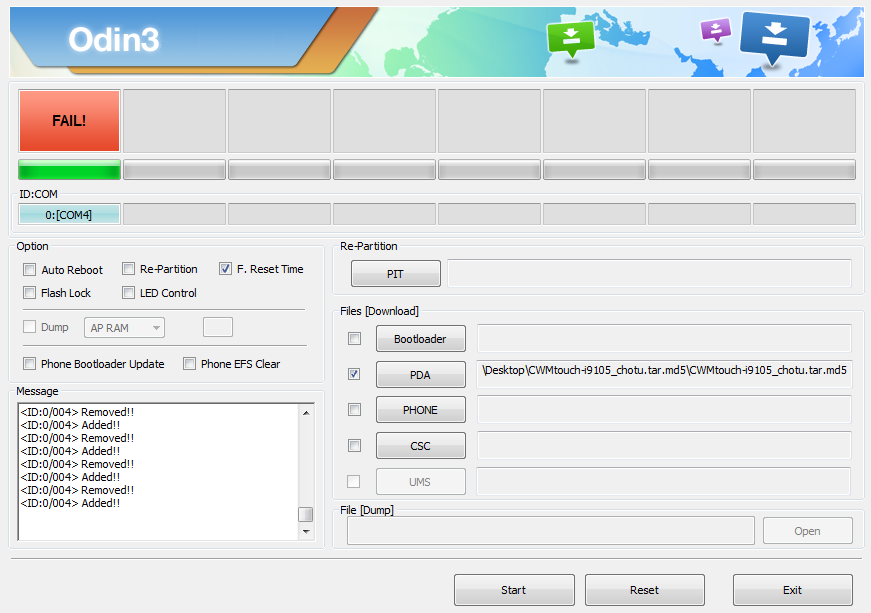
Task: Toggle the checkbox next to UMS
Action: tap(354, 481)
